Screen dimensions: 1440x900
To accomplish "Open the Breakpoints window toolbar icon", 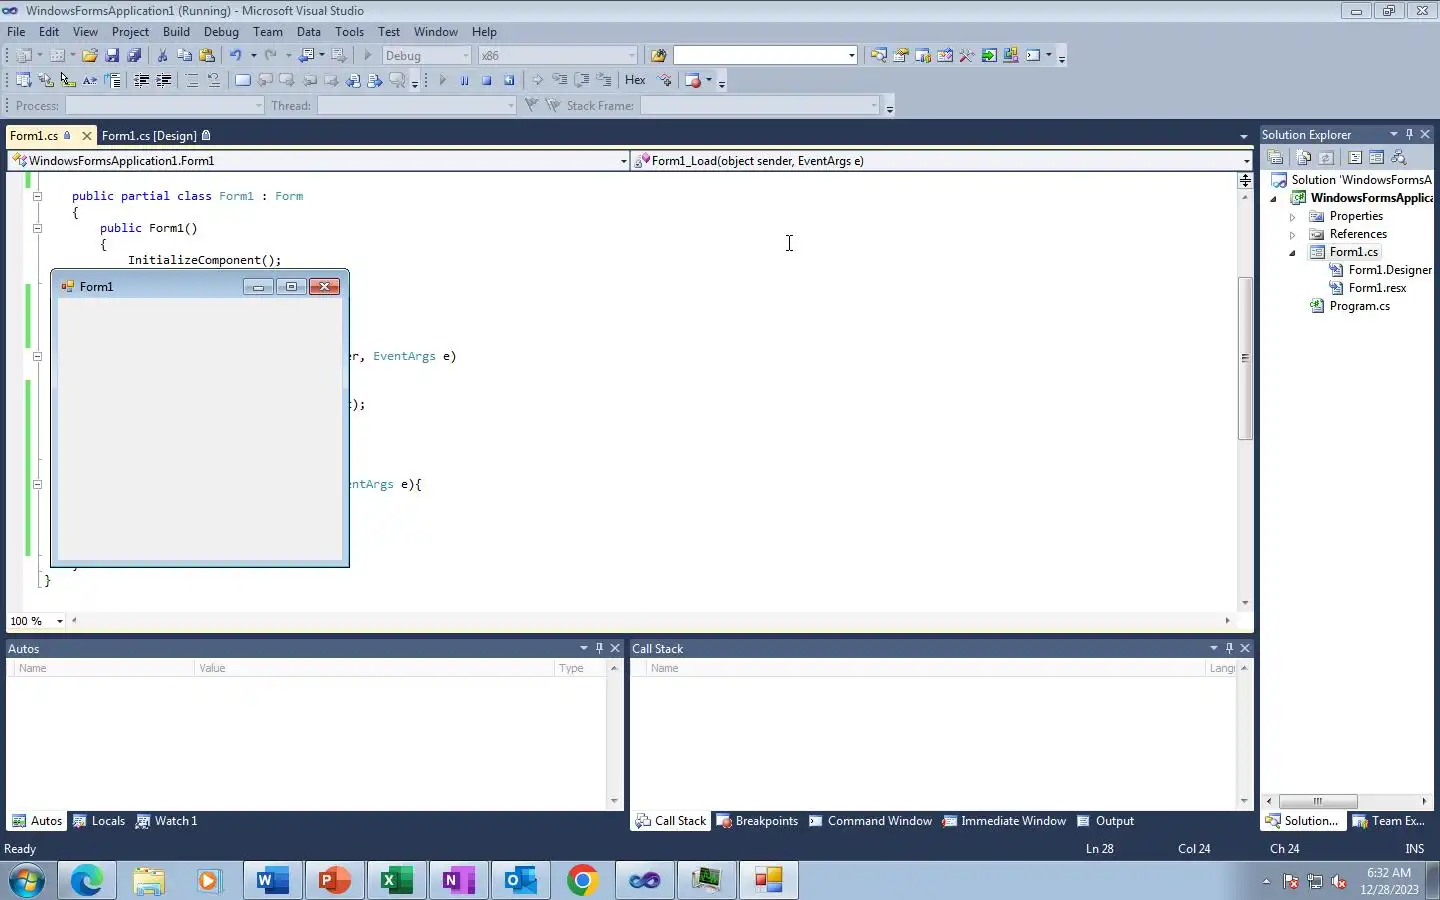I will pos(693,80).
